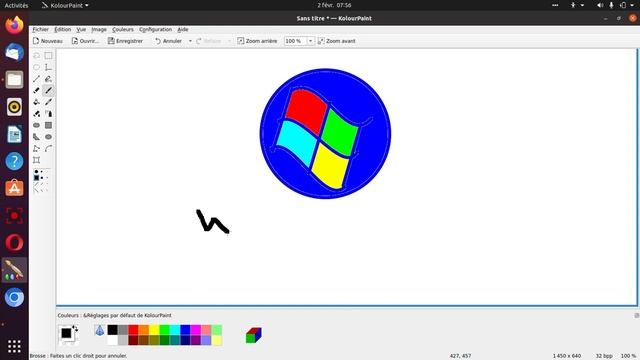Choose the large square brush shape option
Screen dimensions: 640x360
coord(36,178)
